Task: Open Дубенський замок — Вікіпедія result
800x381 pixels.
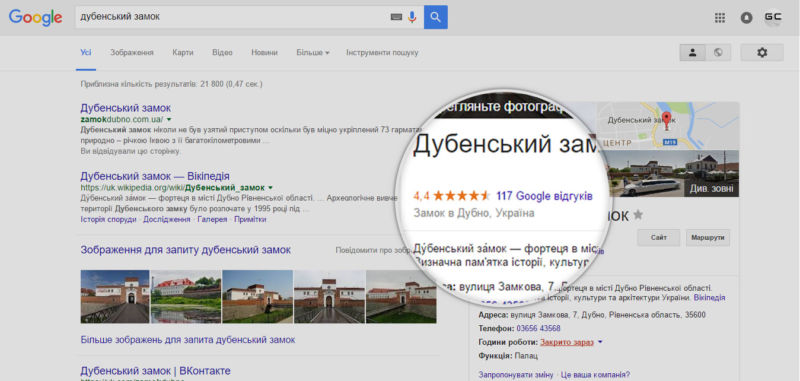Action: click(155, 176)
